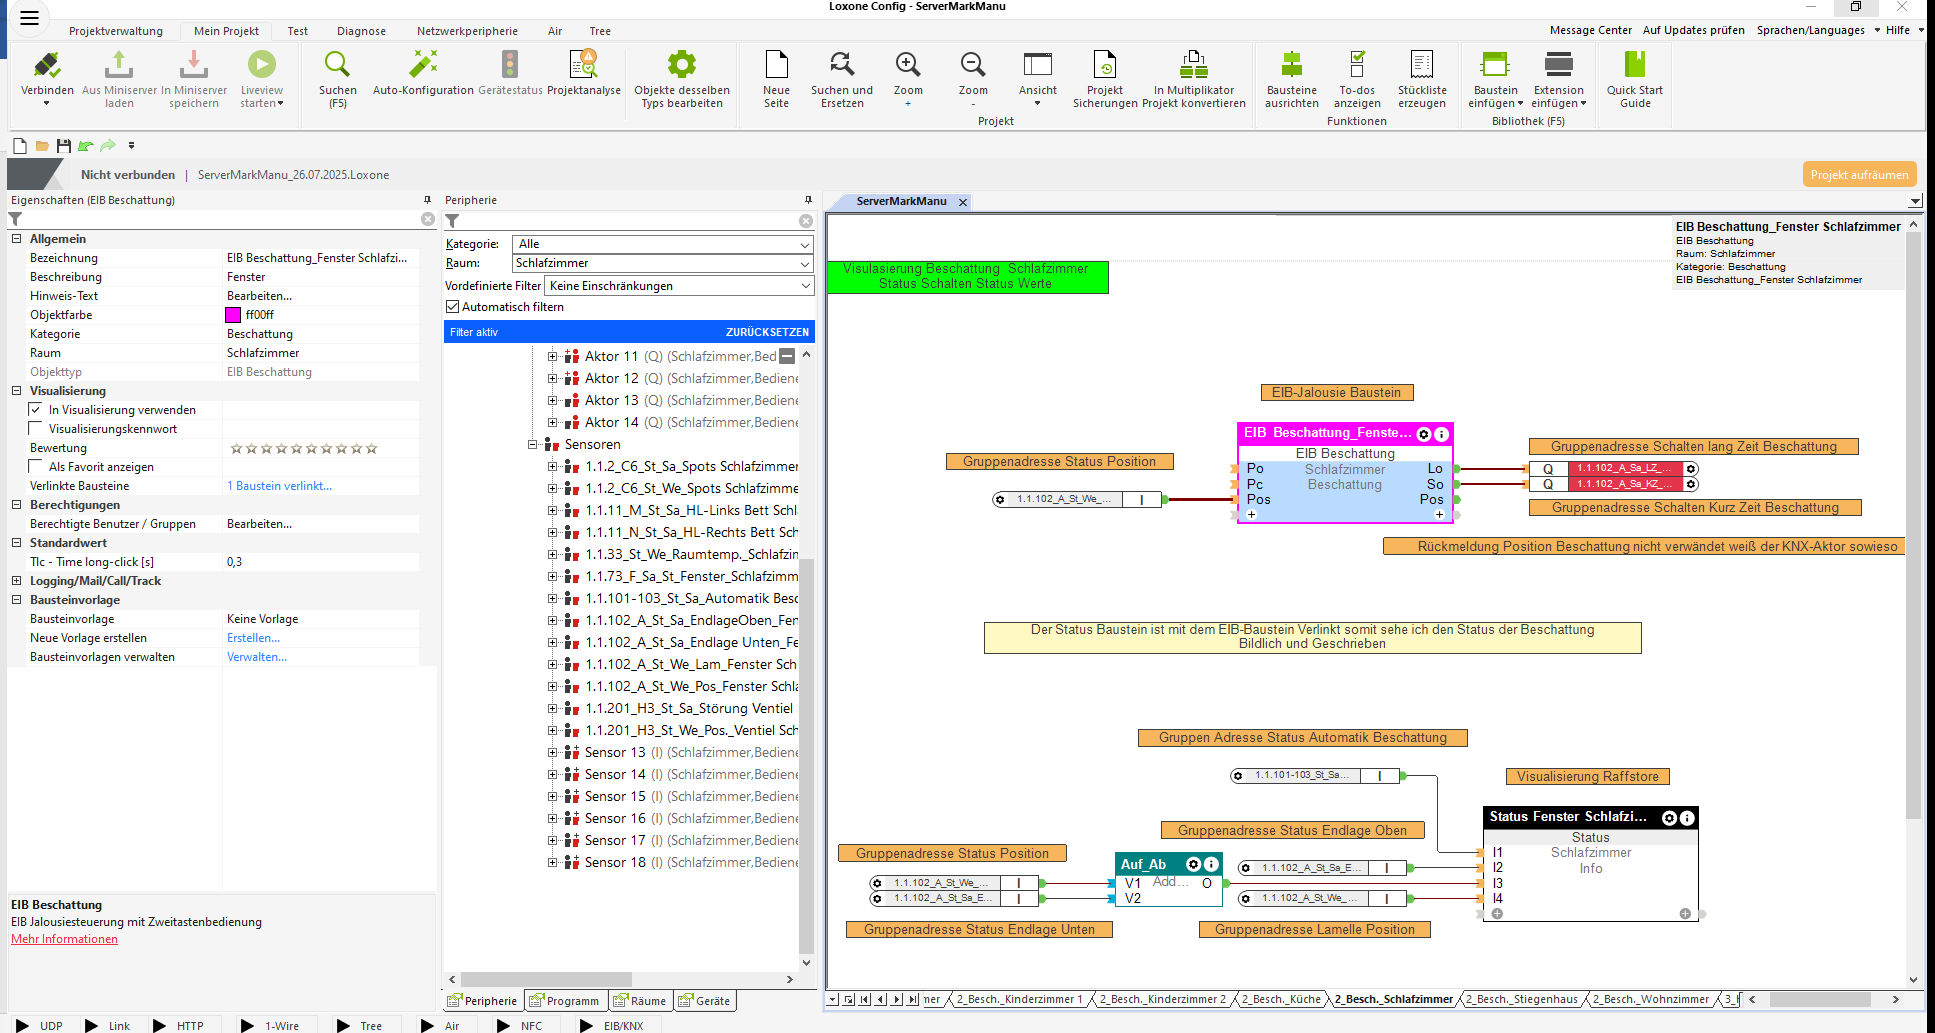Open the 2_Besch._Küche page tab
This screenshot has width=1935, height=1033.
point(1280,999)
